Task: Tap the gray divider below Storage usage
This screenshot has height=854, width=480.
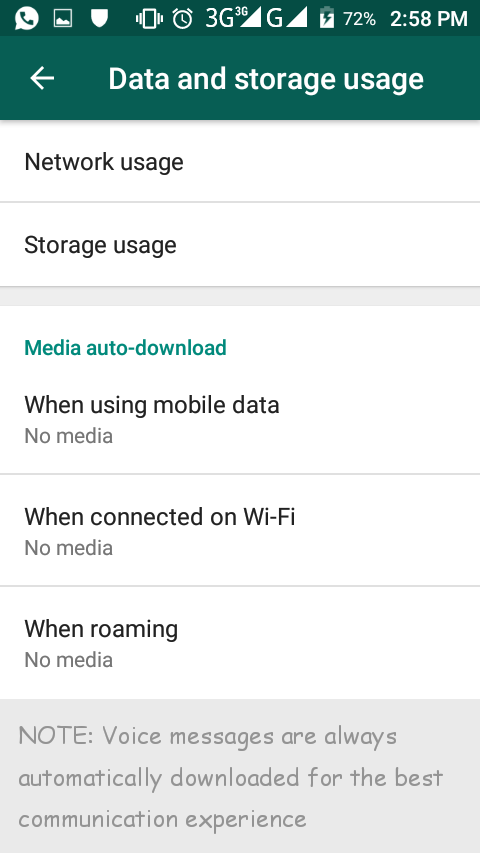Action: coord(240,296)
